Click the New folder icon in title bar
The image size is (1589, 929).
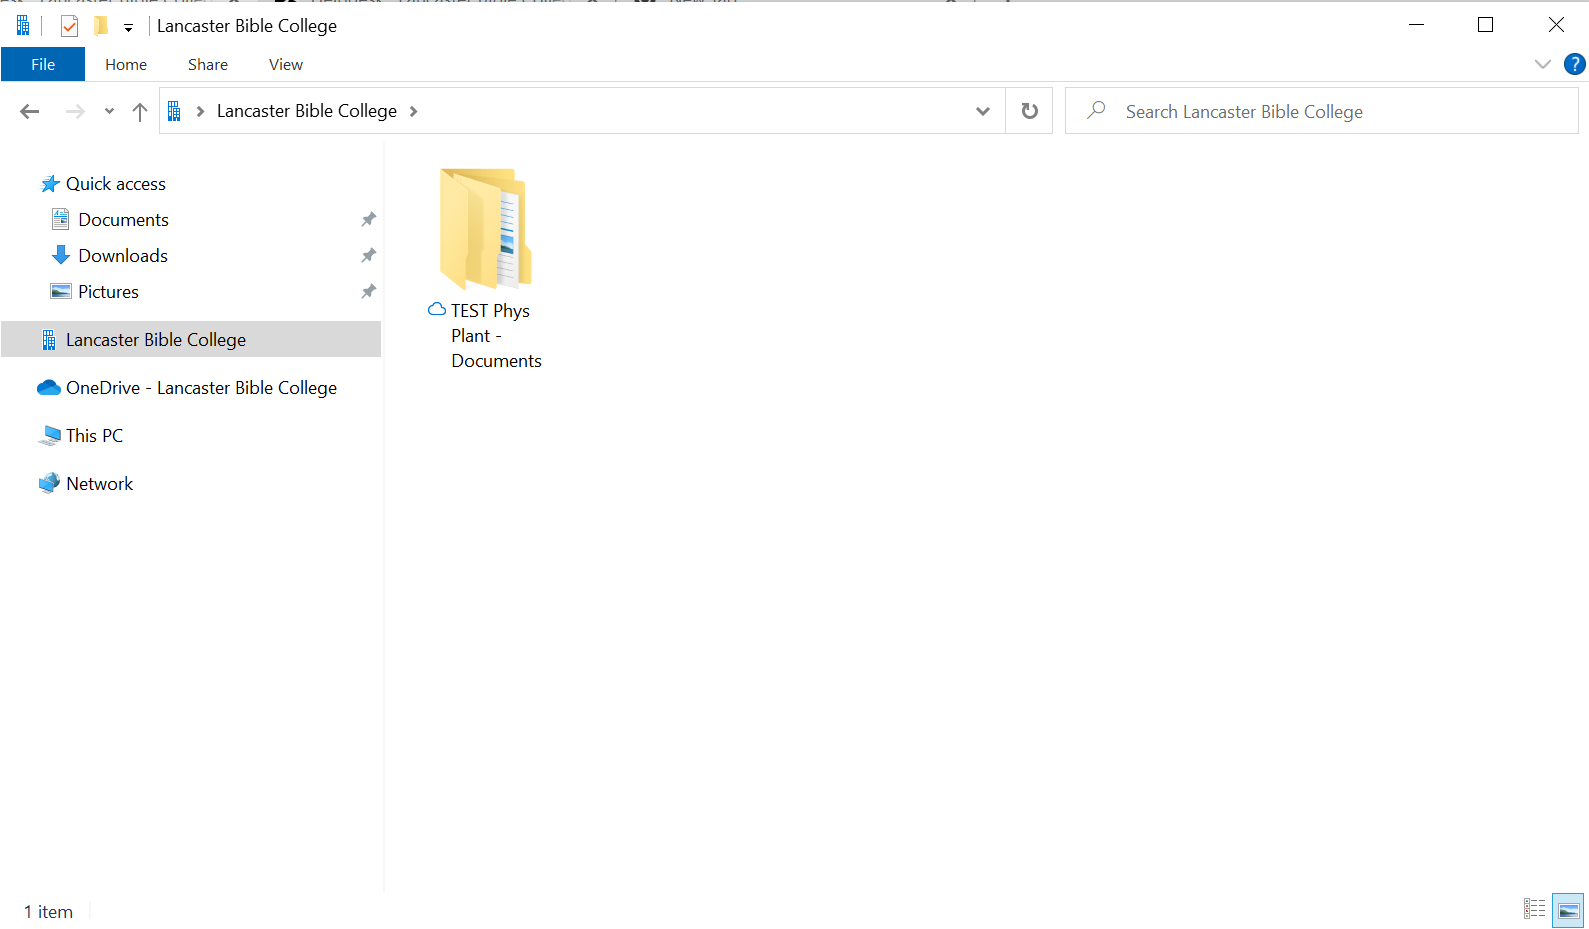coord(101,26)
